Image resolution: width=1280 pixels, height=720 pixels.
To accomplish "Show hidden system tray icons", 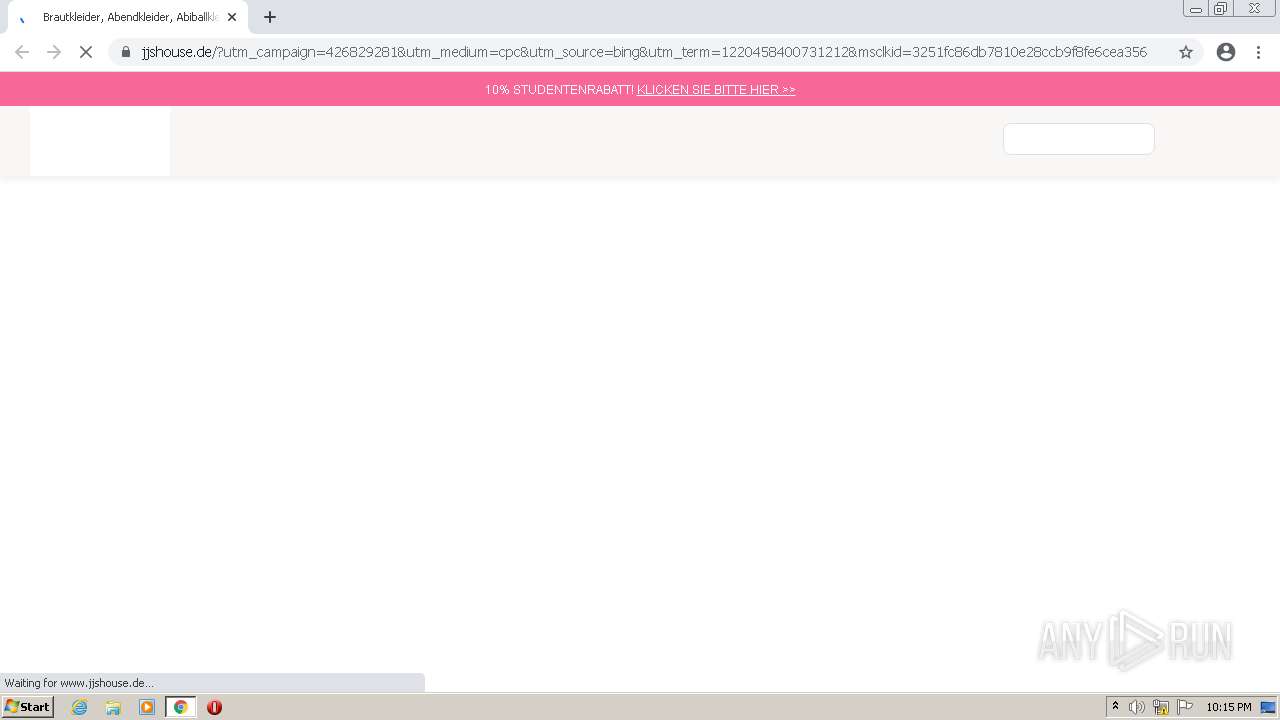I will click(x=1116, y=707).
